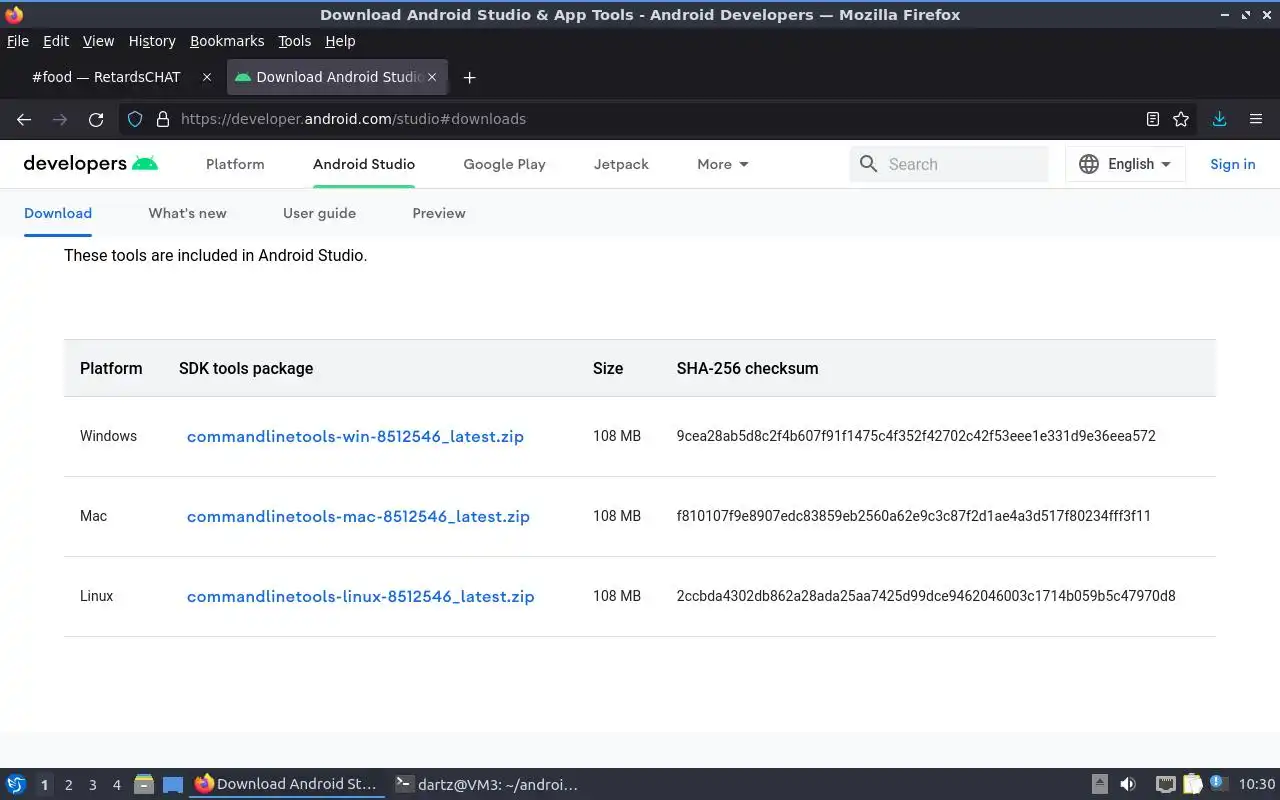Click the clipboard tray icon
The image size is (1280, 800).
click(1193, 784)
